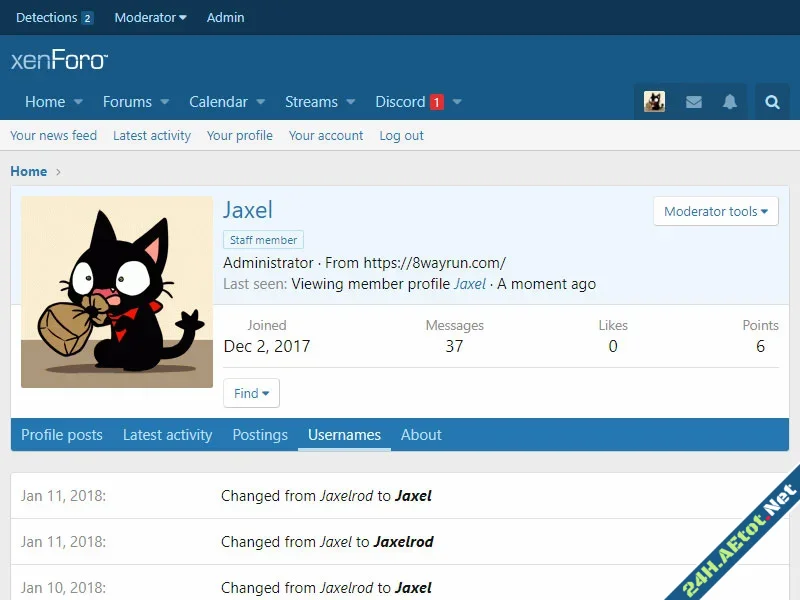
Task: Open the alerts bell icon
Action: [730, 102]
